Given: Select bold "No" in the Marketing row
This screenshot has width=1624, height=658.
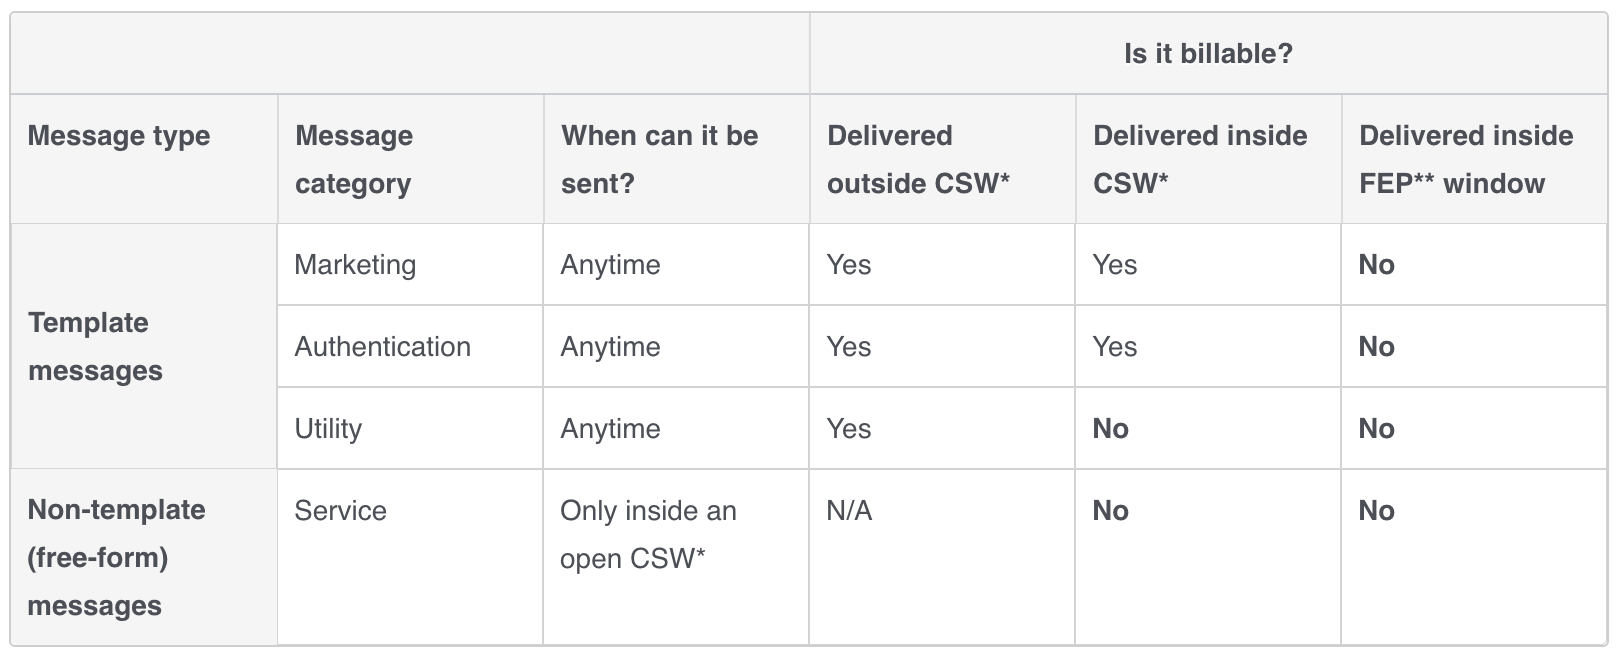Looking at the screenshot, I should coord(1376,265).
